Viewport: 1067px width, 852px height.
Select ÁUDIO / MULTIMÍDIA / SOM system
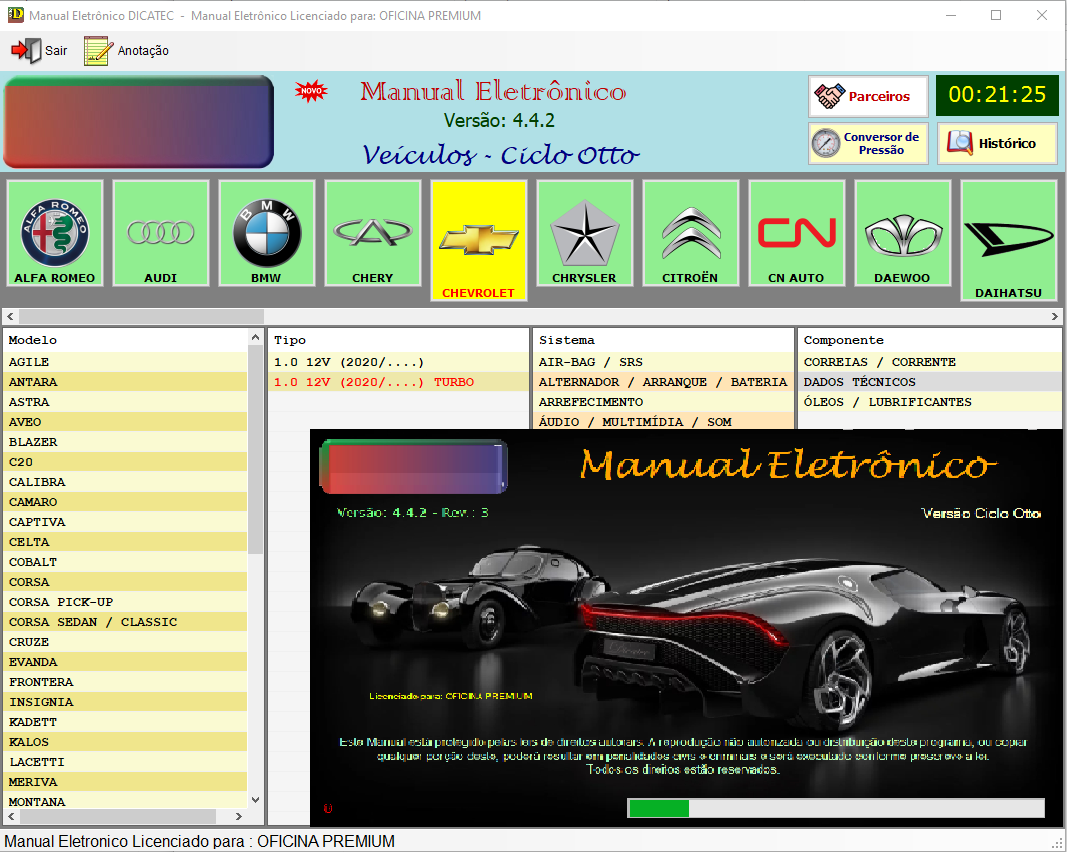663,422
